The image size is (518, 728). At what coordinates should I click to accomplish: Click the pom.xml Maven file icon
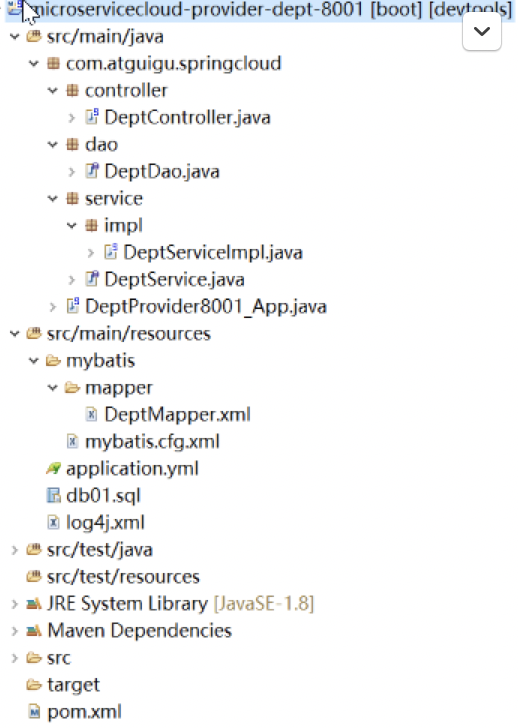(x=34, y=711)
